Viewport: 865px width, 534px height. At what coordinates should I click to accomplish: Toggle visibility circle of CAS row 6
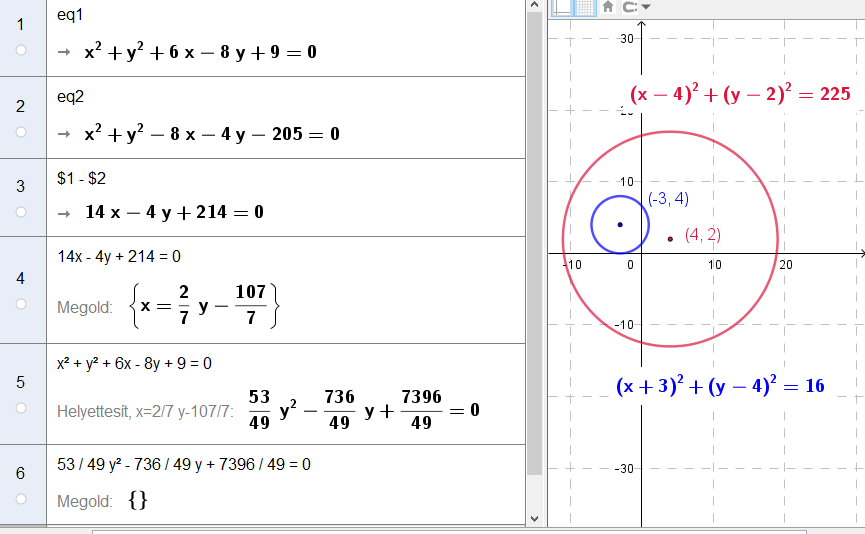pyautogui.click(x=22, y=498)
